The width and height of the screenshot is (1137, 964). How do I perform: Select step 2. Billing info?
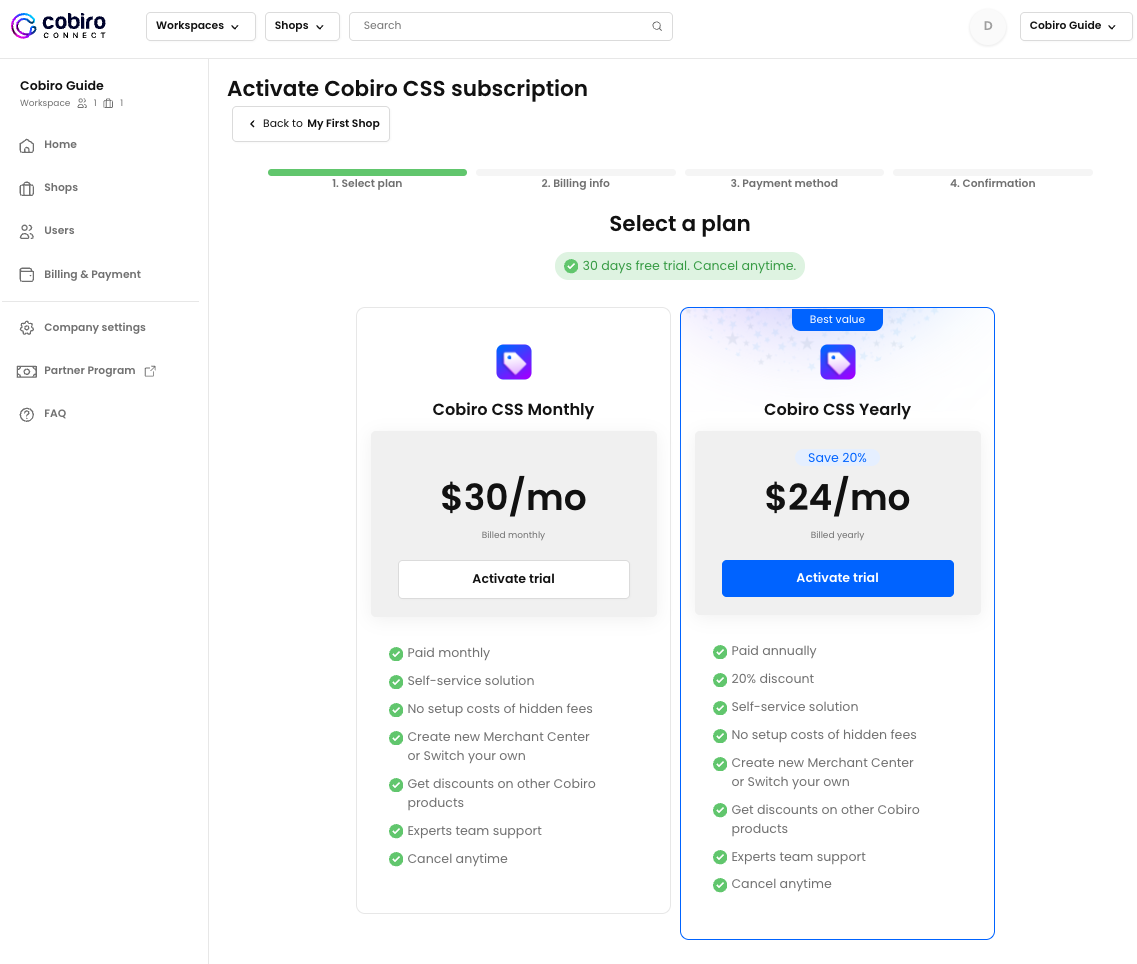(576, 184)
